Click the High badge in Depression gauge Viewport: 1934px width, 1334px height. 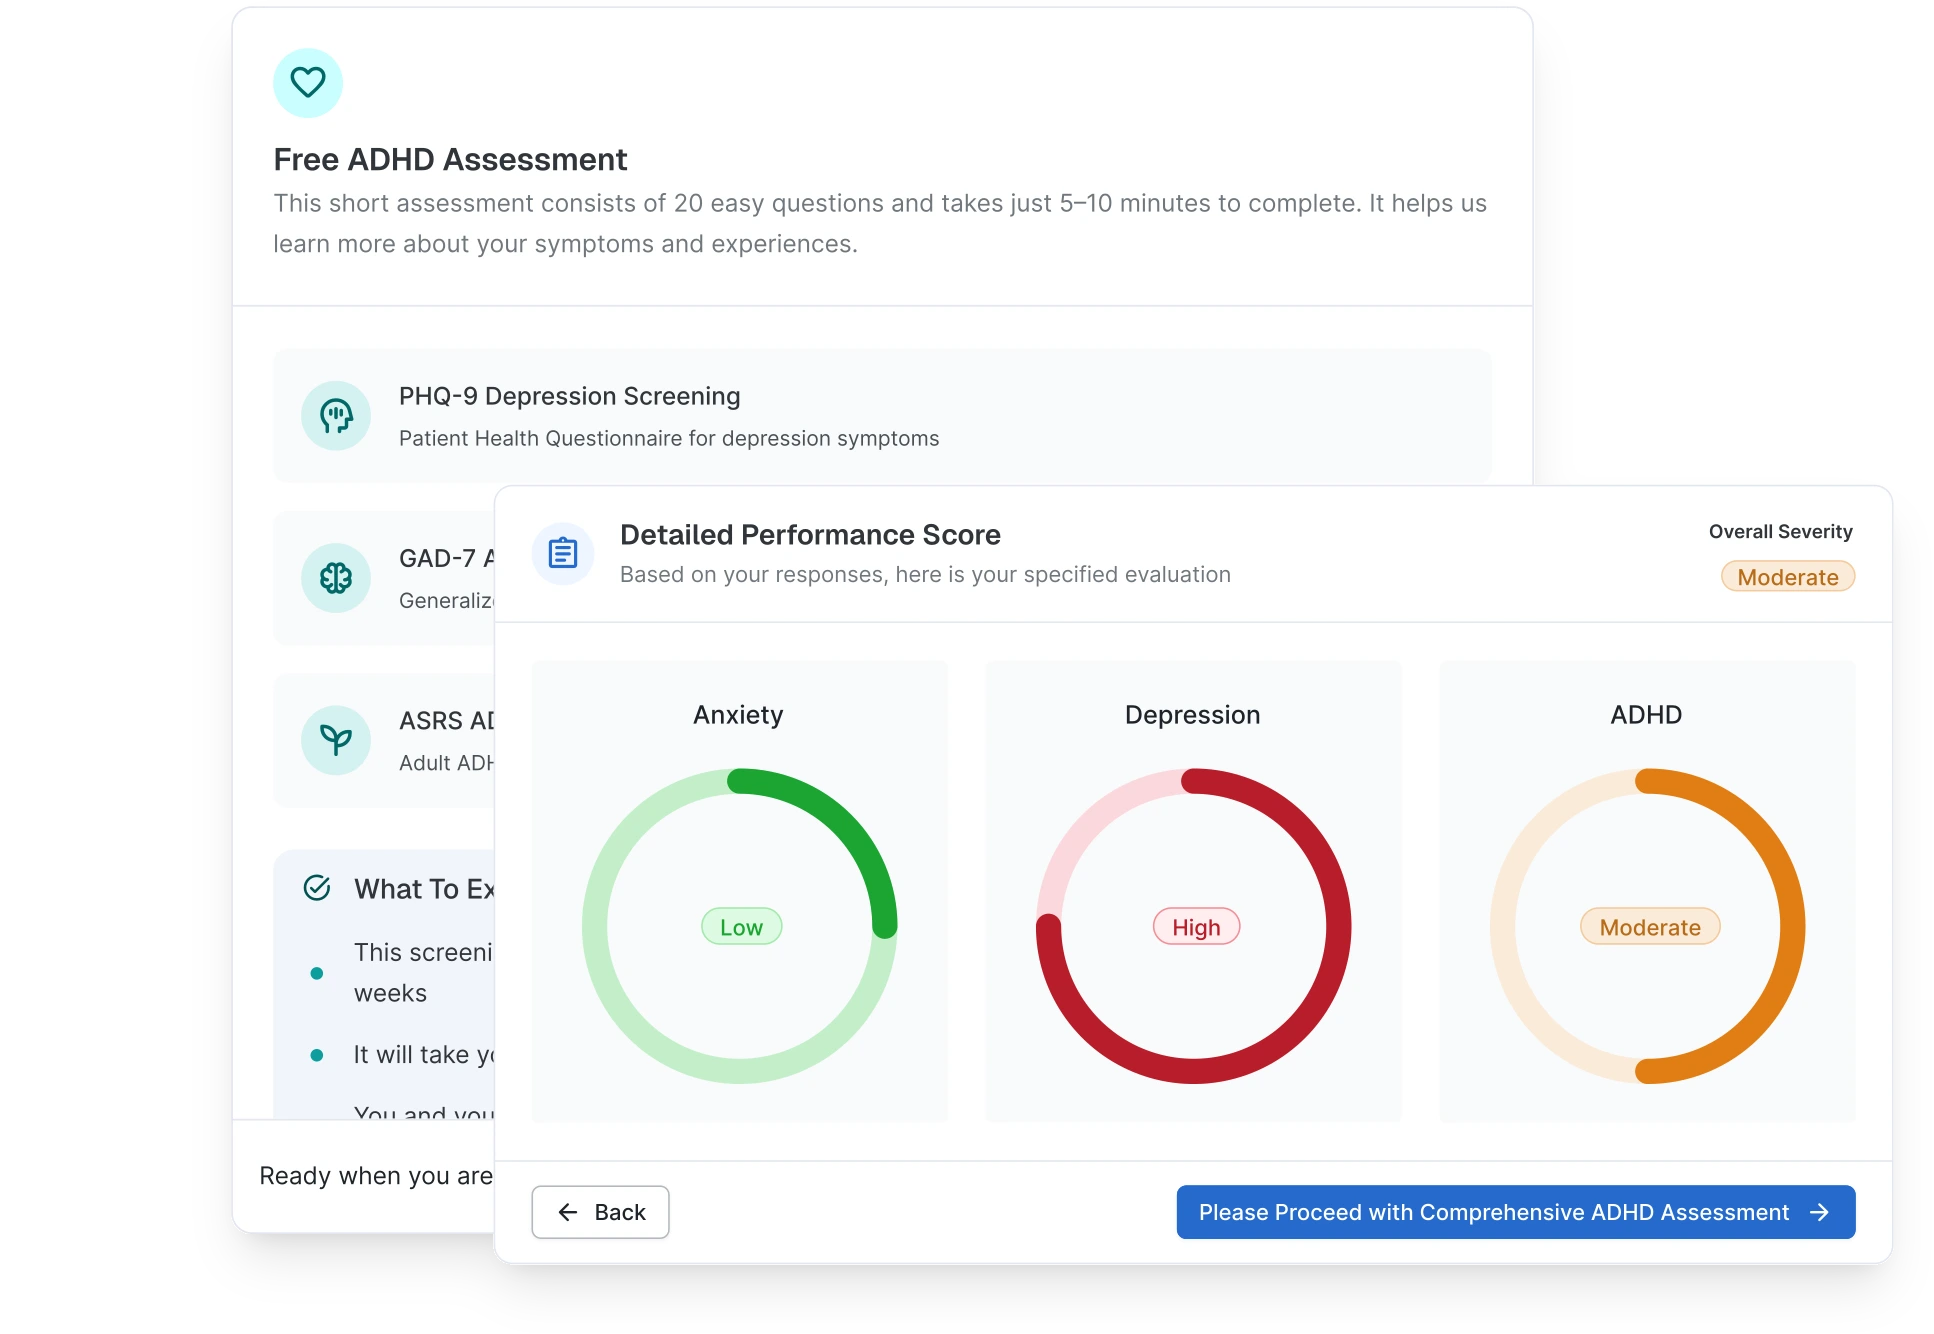tap(1196, 927)
